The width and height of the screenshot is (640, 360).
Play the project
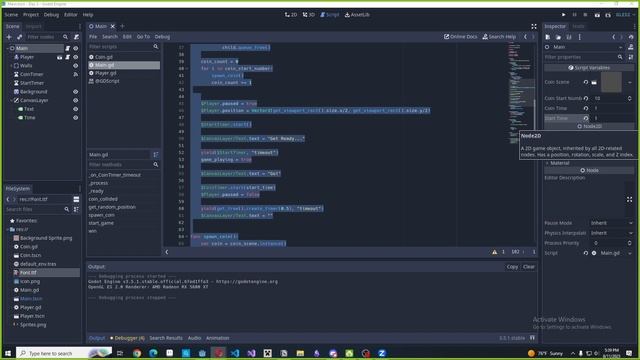564,15
